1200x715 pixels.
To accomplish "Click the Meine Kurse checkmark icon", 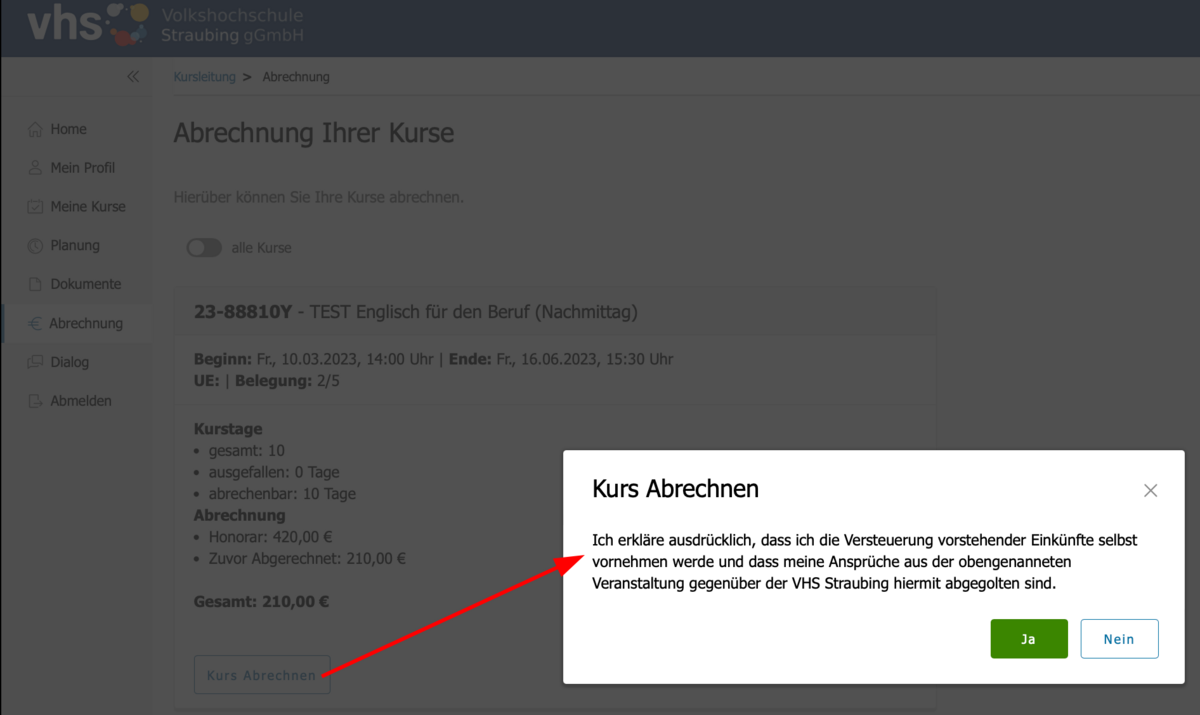I will click(x=36, y=207).
